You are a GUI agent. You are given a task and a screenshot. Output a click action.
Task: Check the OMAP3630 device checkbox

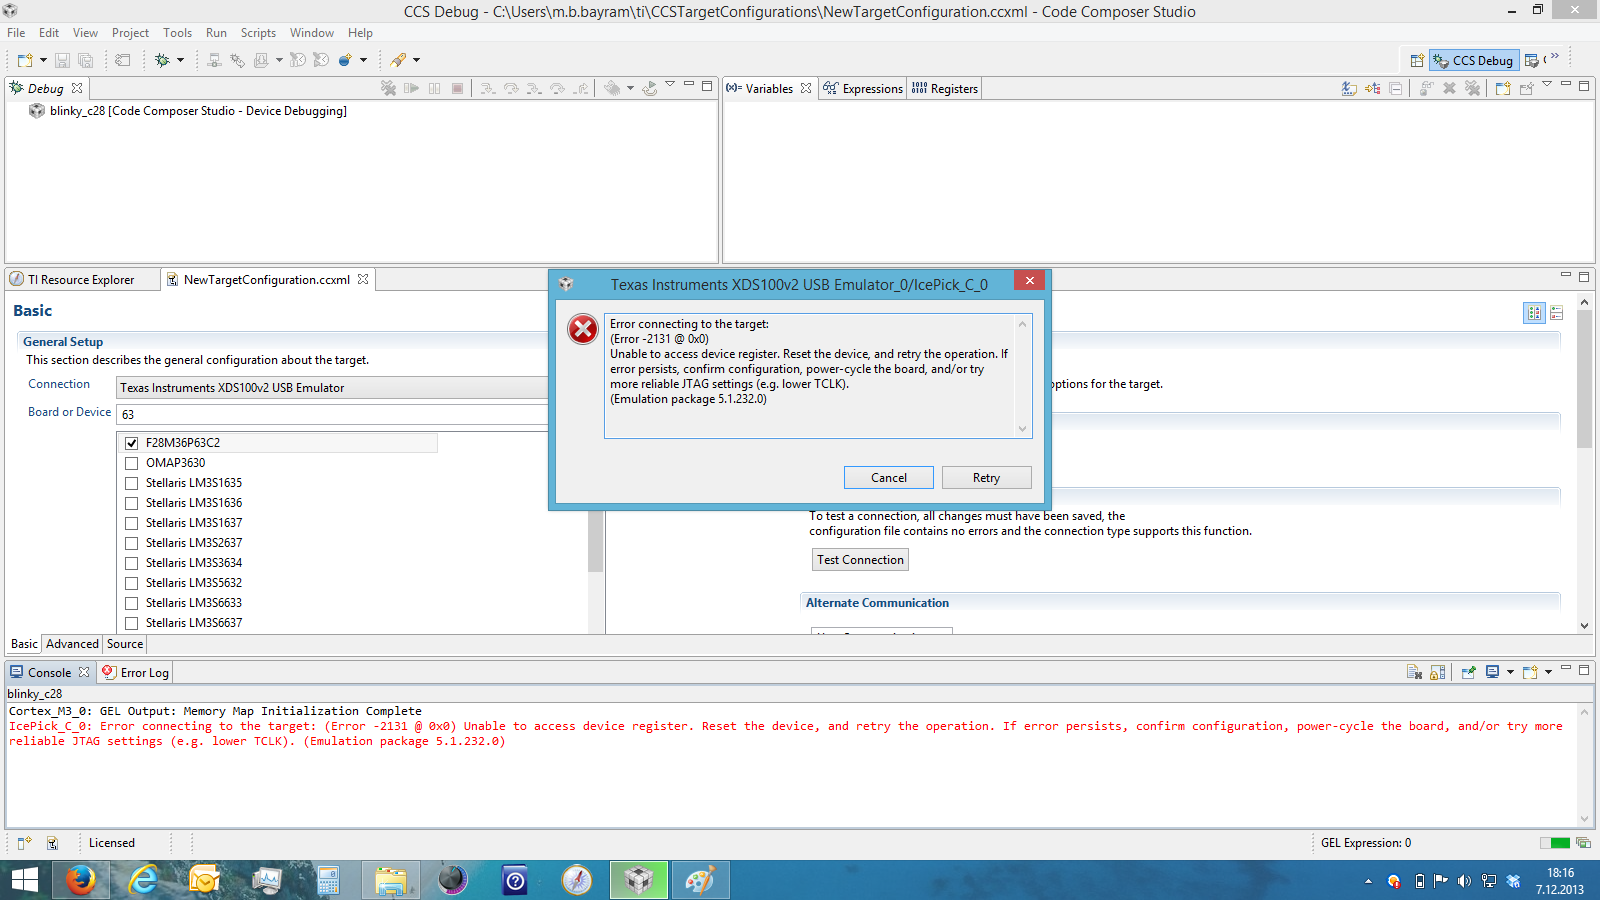pyautogui.click(x=131, y=463)
